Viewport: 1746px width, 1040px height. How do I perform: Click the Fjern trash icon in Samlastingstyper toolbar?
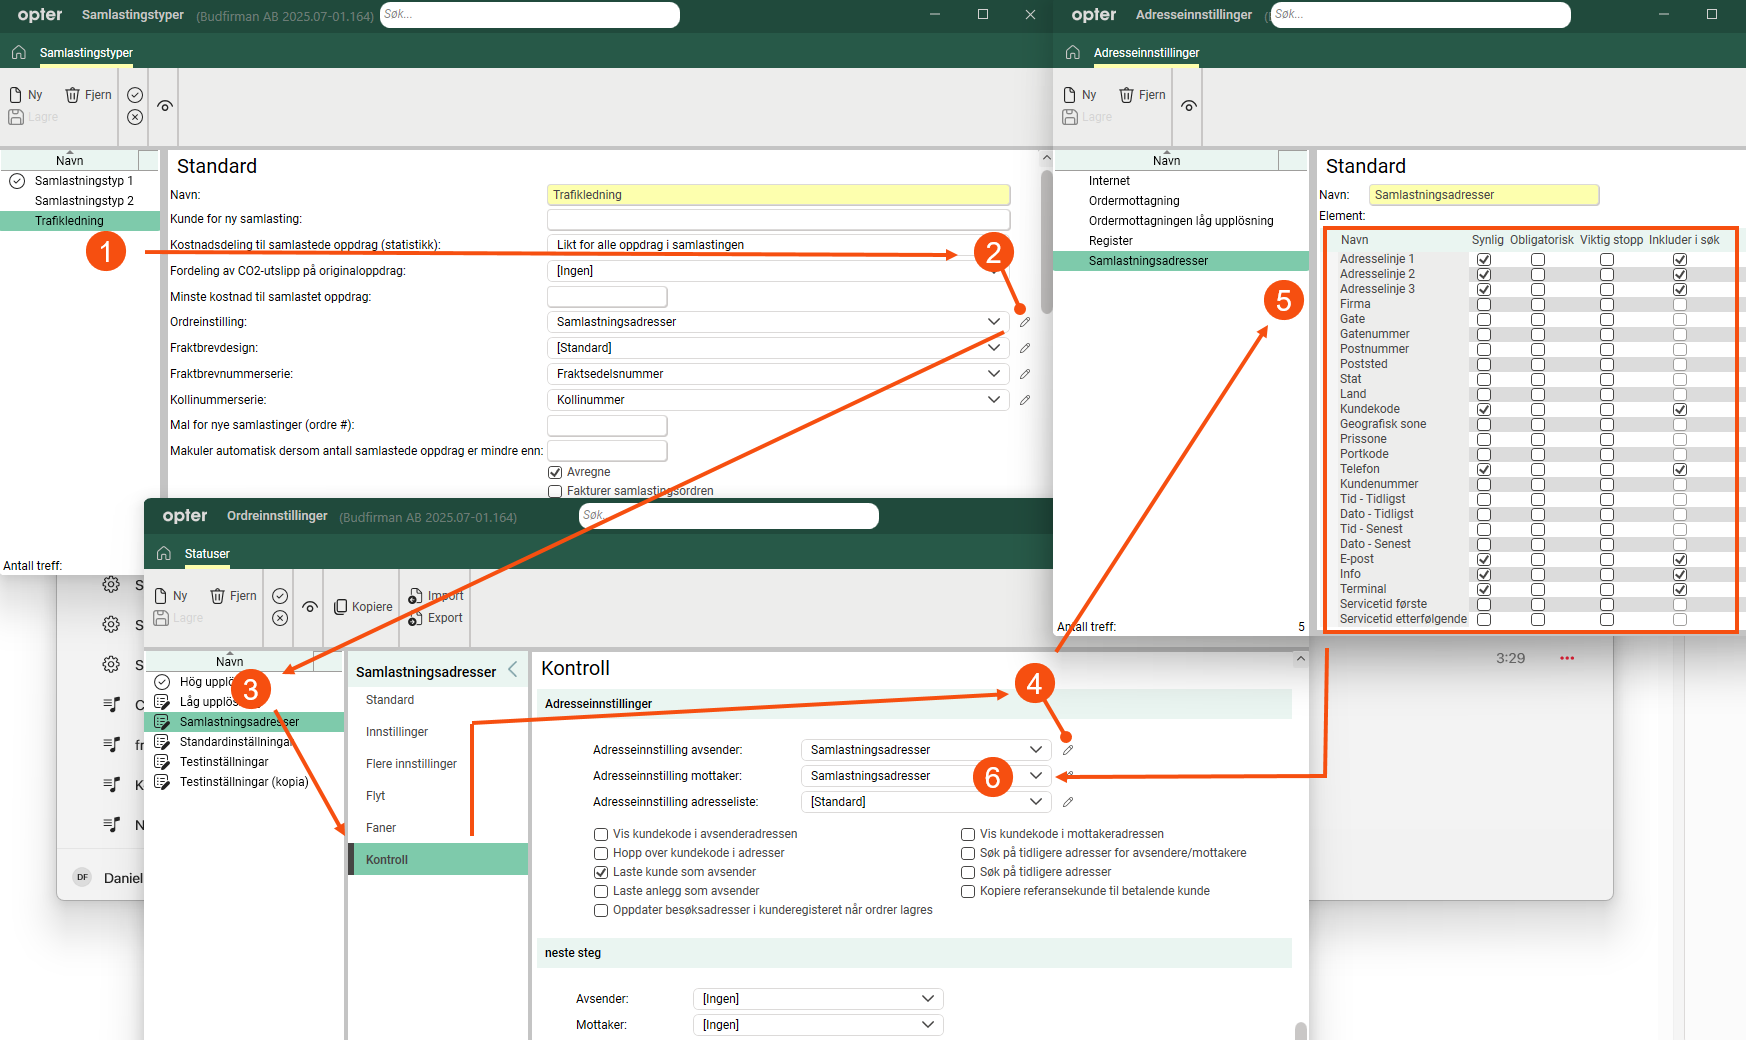(73, 95)
